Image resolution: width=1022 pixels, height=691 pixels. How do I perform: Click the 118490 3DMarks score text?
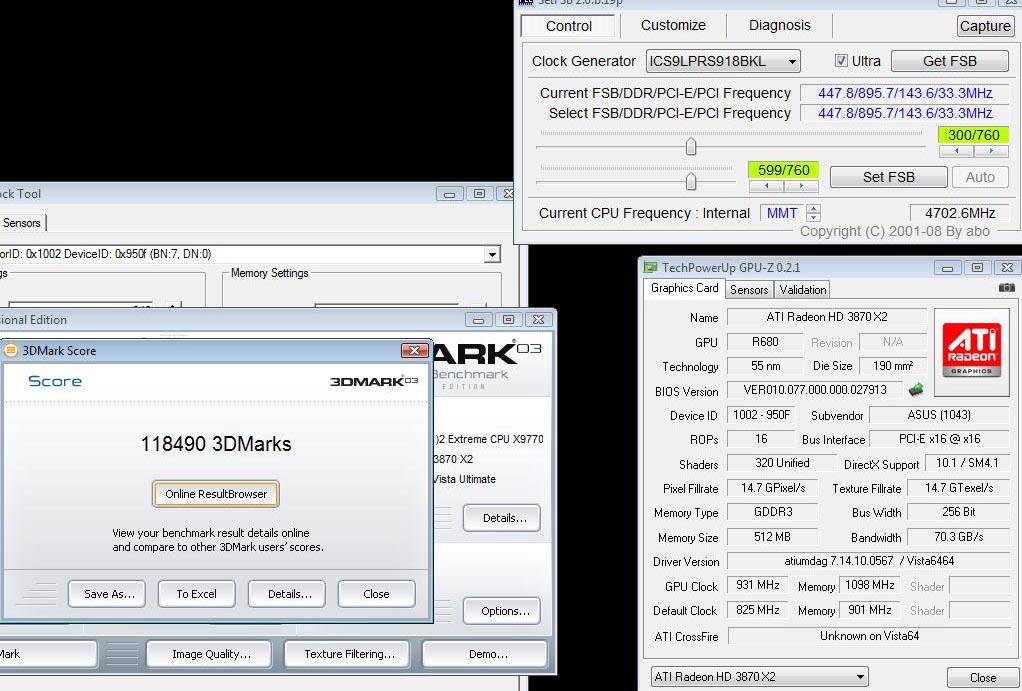[x=216, y=444]
